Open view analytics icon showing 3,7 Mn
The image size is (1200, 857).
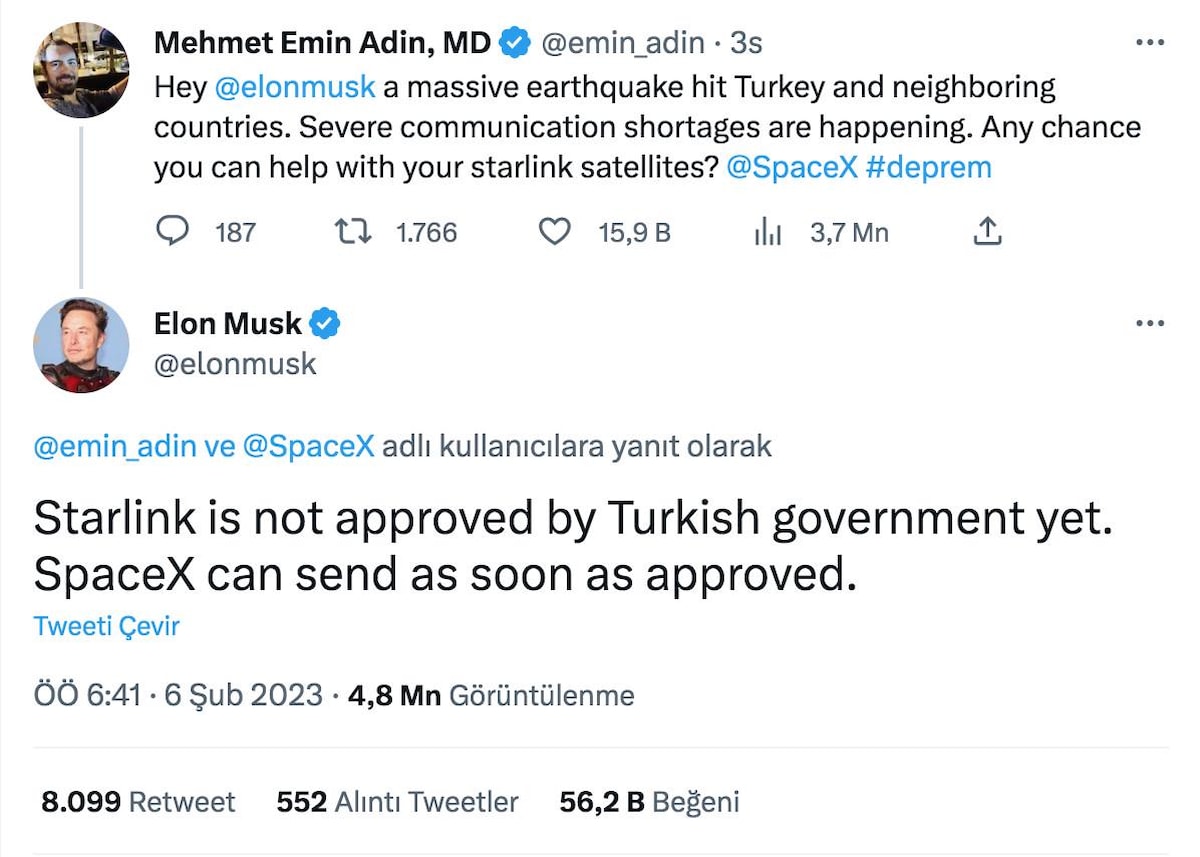(x=766, y=233)
